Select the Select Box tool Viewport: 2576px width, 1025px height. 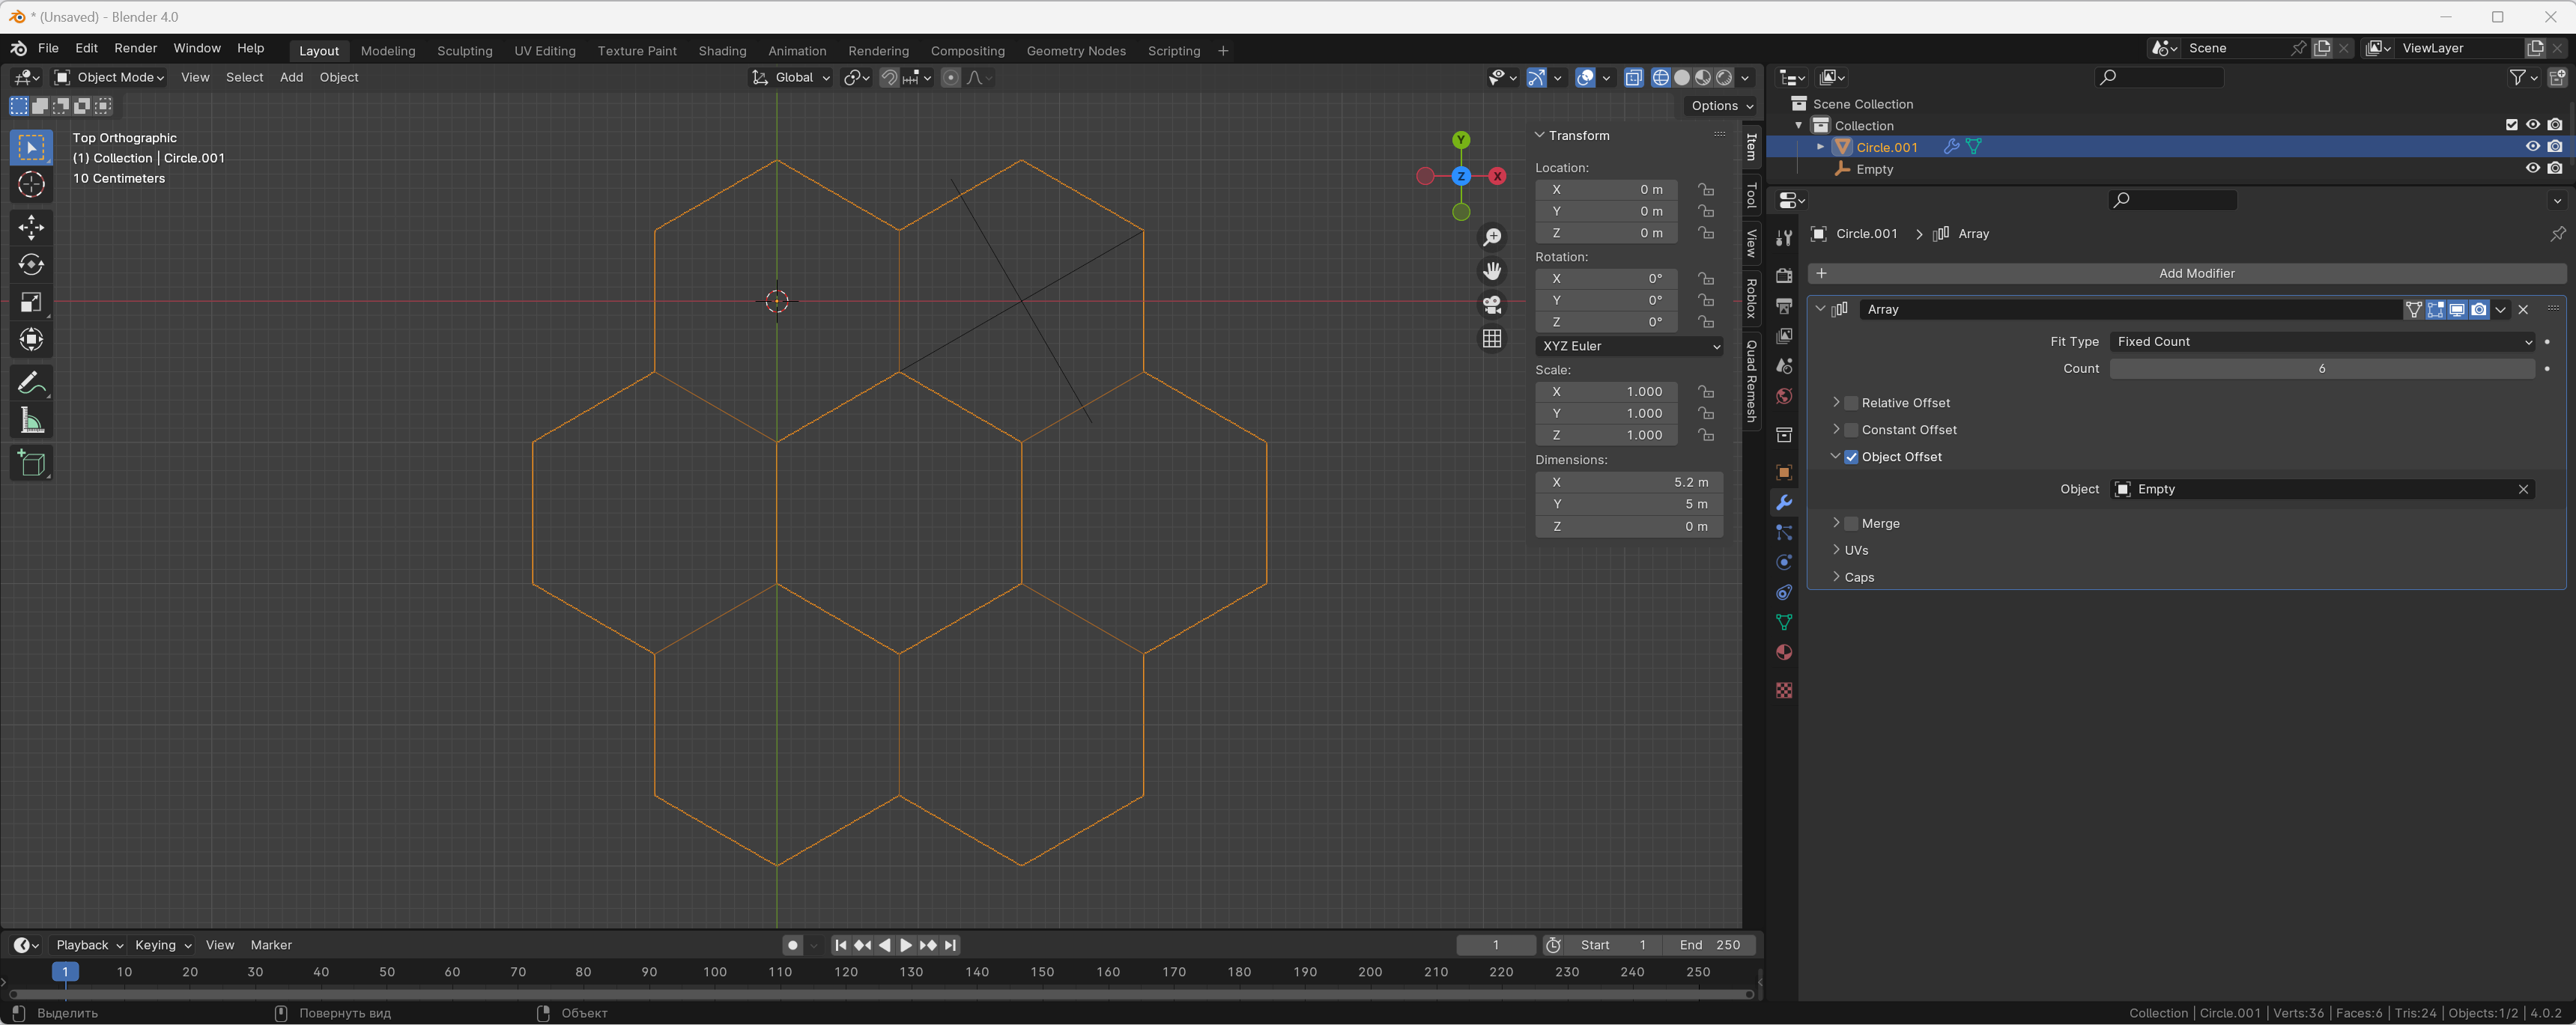coord(31,147)
